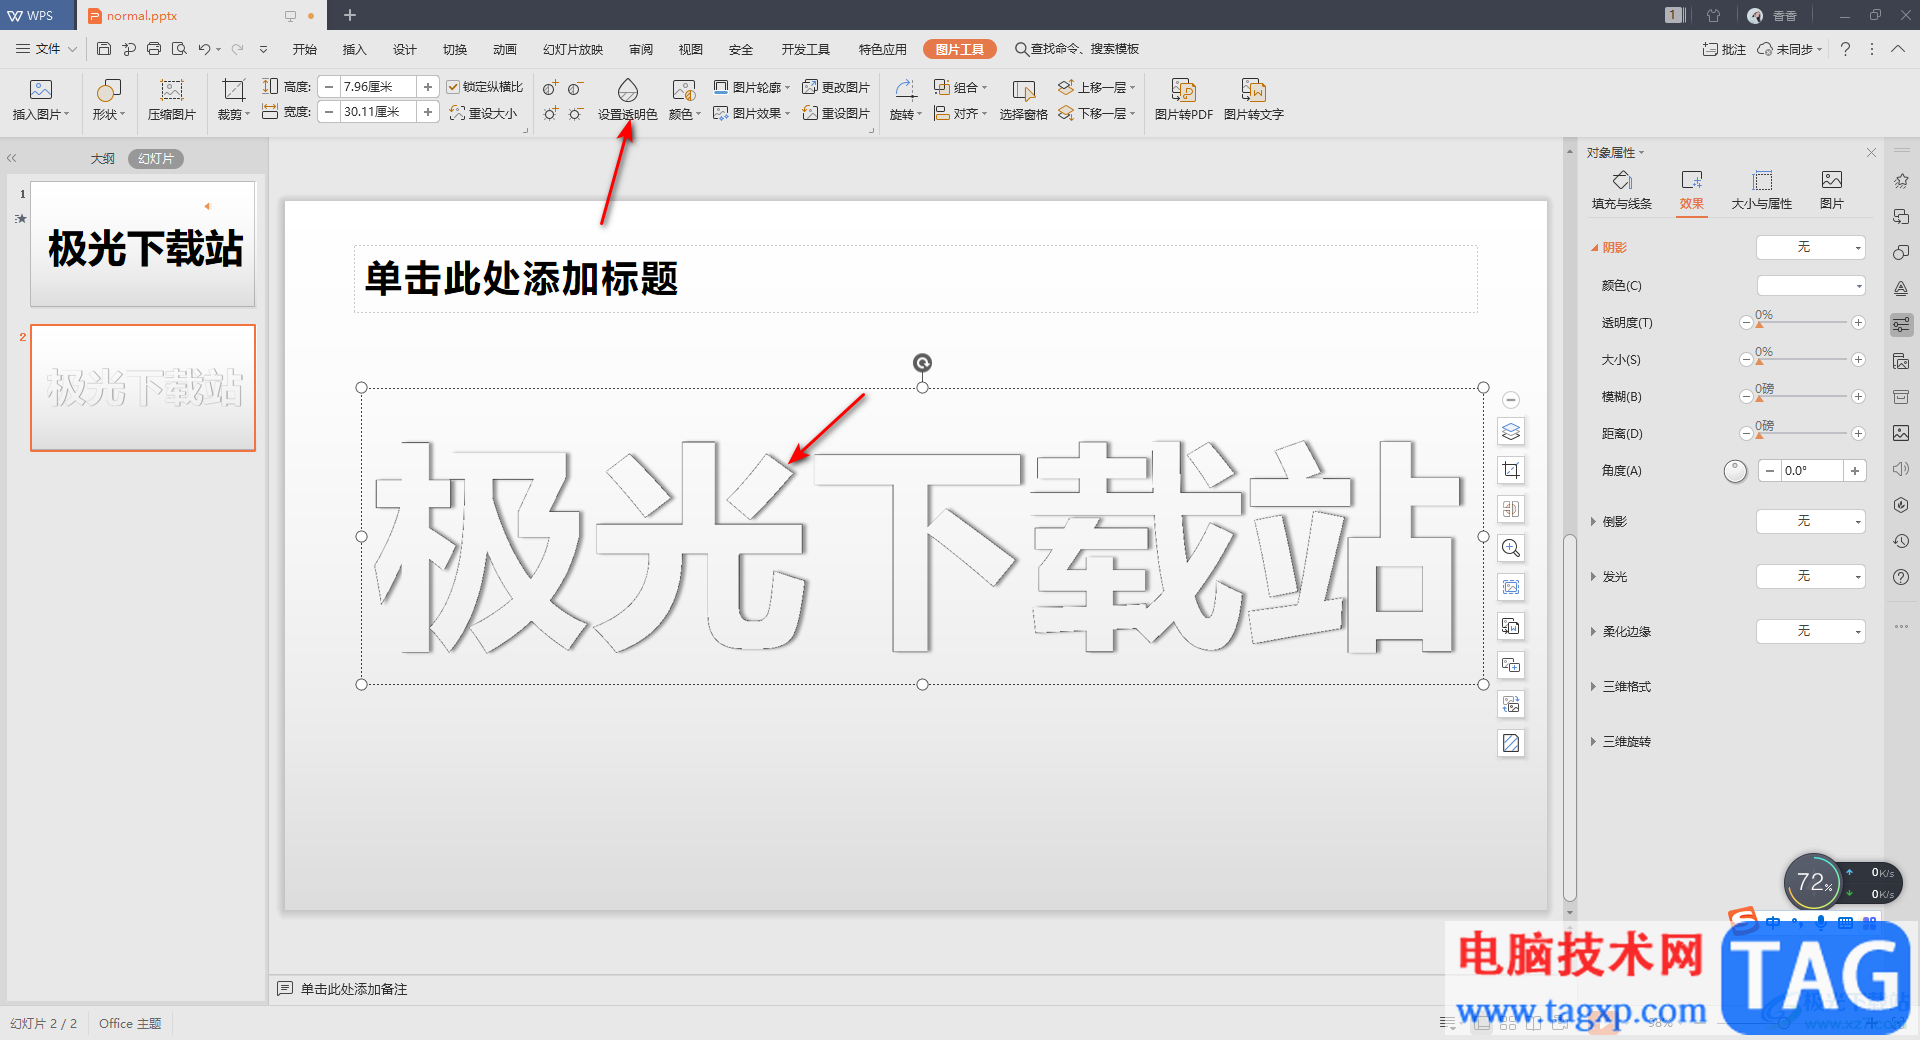Click 未同步 sync status button
Screen dimensions: 1920x1040
1789,49
